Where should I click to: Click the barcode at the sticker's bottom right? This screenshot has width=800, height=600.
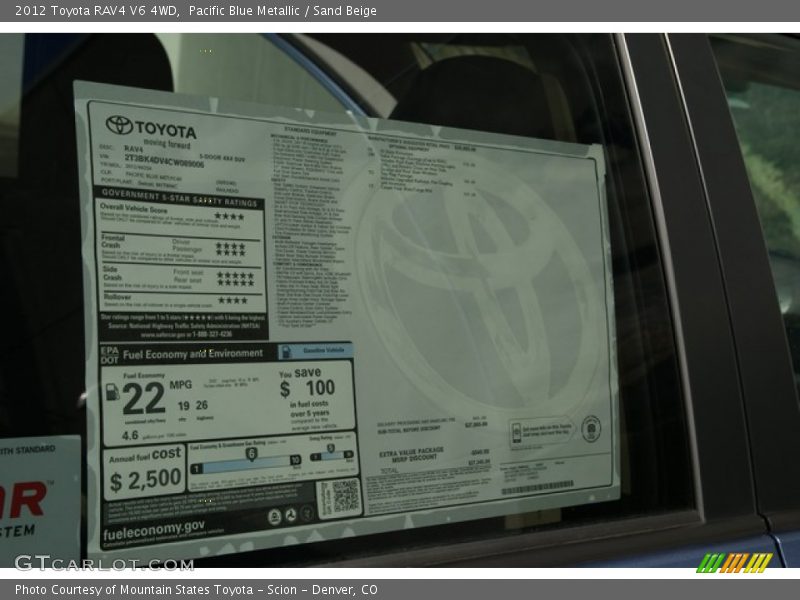click(537, 488)
